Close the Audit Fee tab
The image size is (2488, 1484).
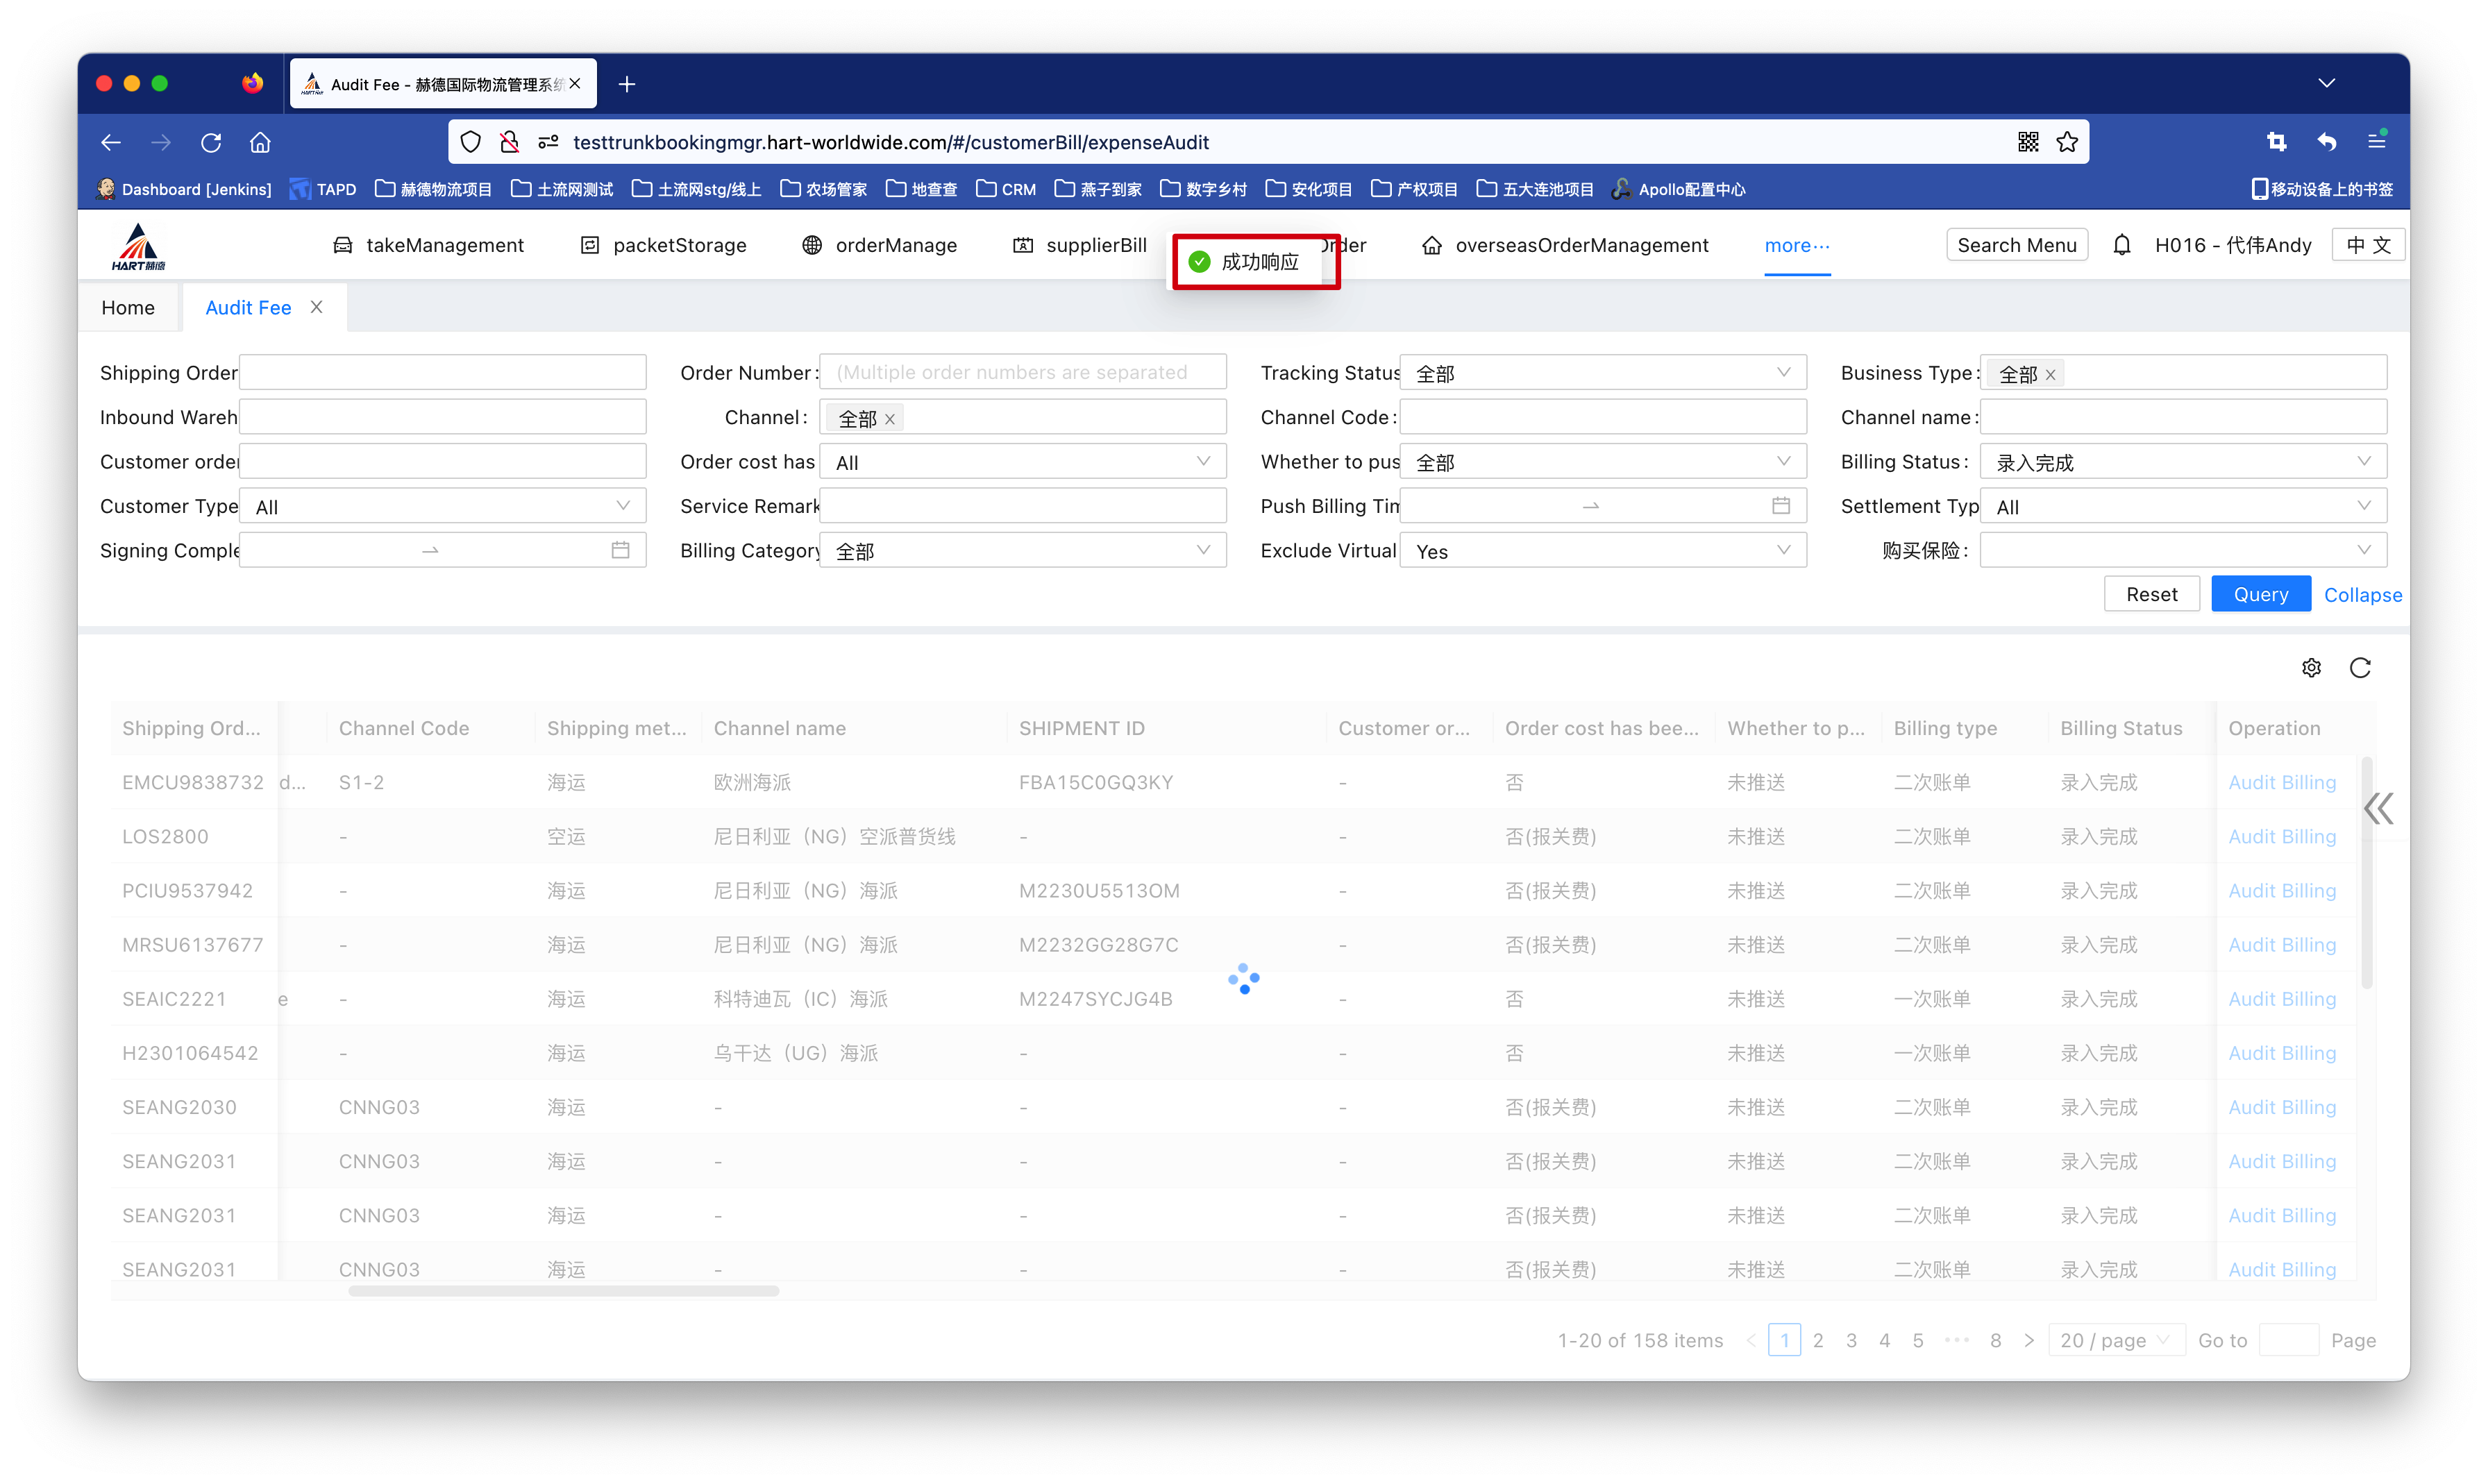[x=316, y=307]
